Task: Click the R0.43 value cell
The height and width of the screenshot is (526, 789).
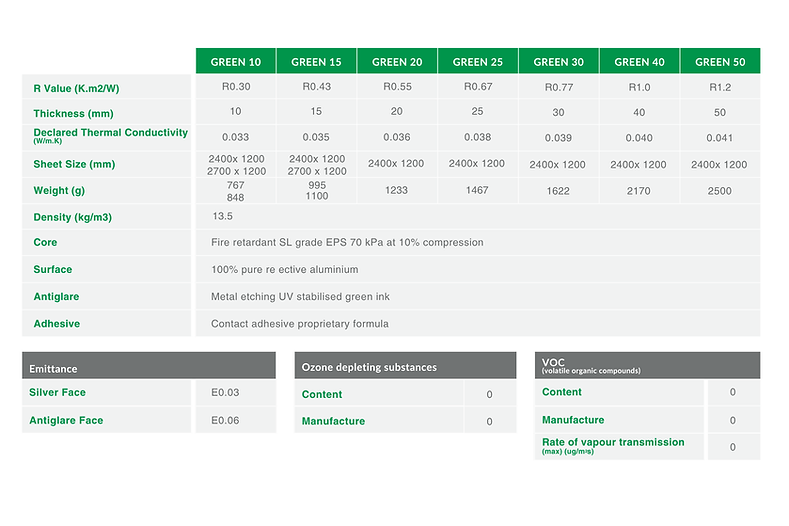Action: point(316,88)
